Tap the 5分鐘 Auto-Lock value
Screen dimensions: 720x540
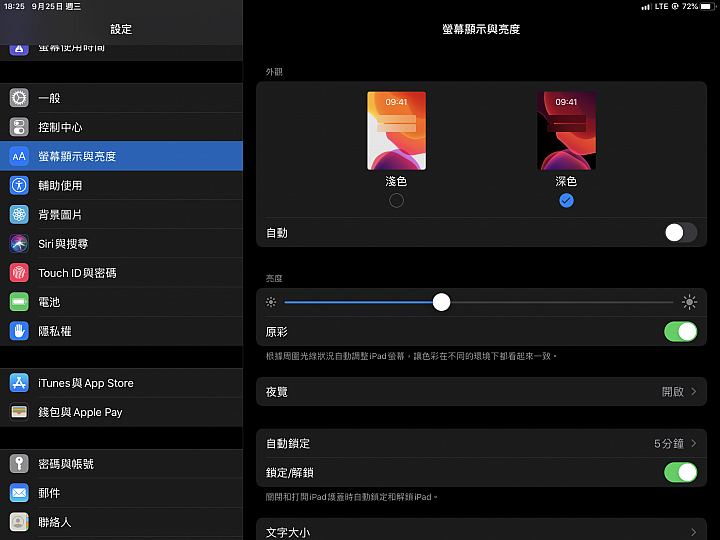(669, 444)
